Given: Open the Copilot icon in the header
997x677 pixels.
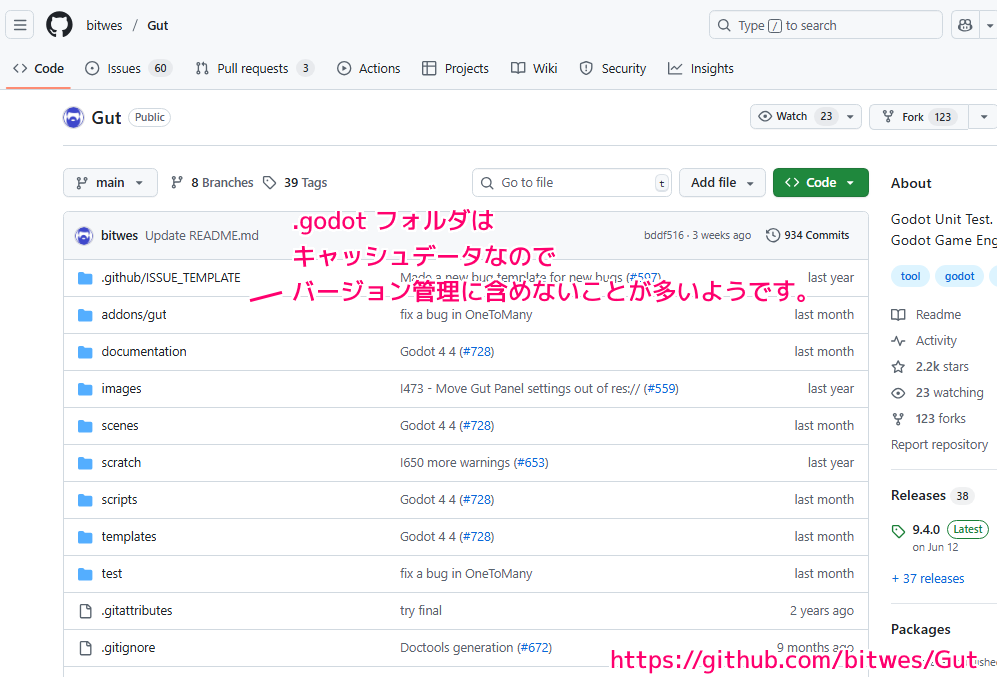Looking at the screenshot, I should pyautogui.click(x=964, y=24).
